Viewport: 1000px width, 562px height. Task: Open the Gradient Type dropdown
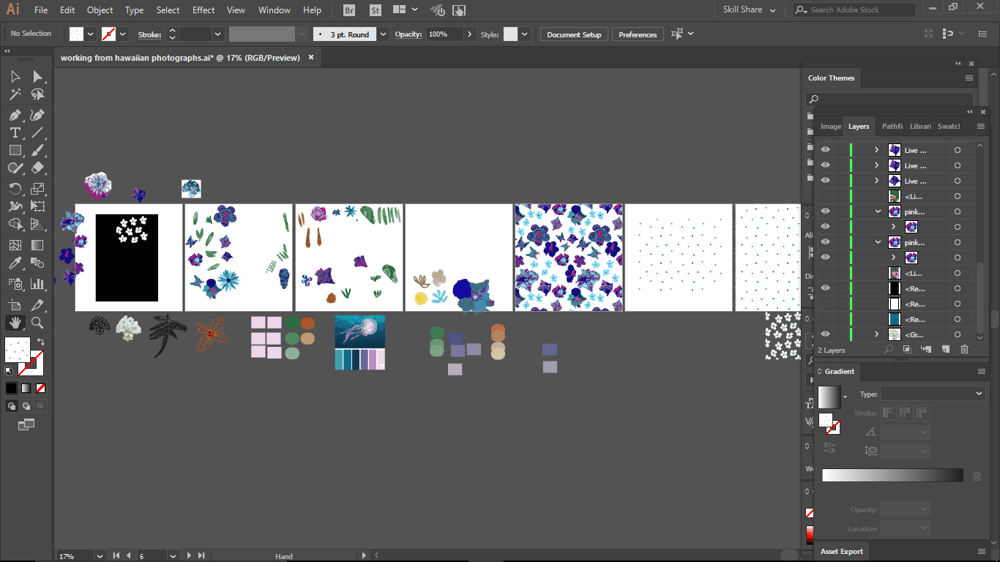[932, 394]
